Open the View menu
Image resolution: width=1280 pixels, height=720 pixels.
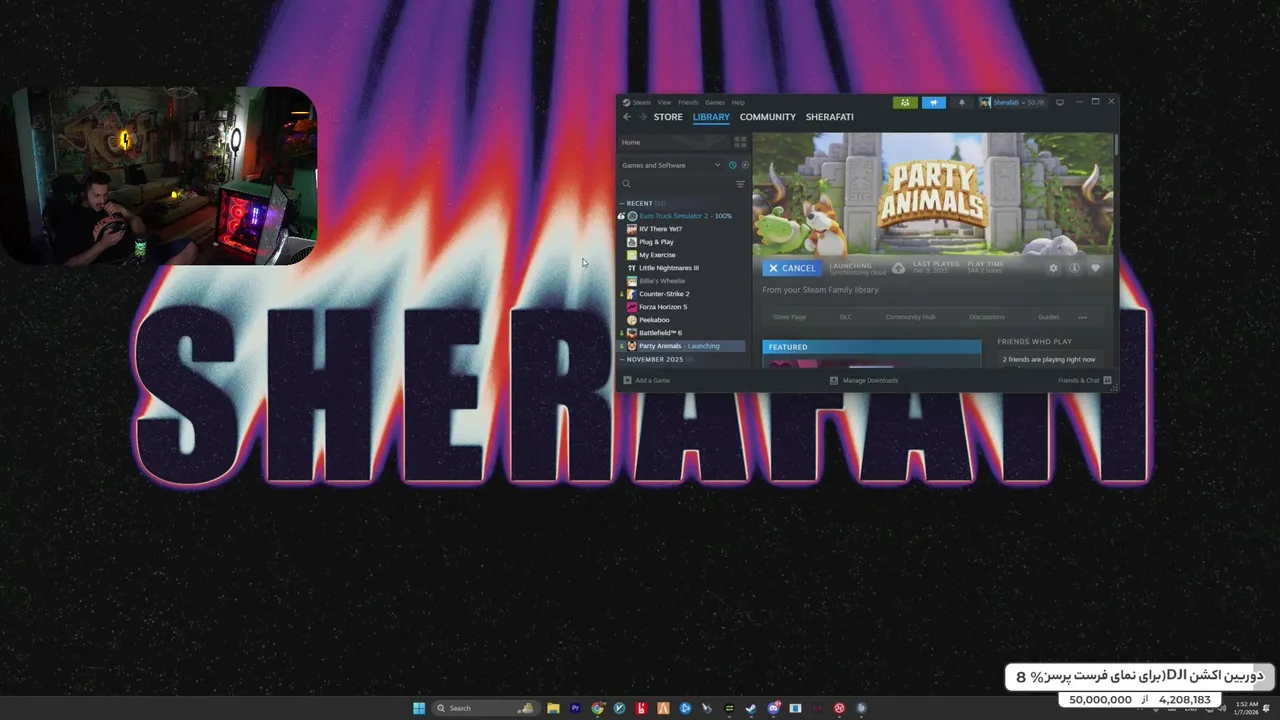(x=664, y=102)
